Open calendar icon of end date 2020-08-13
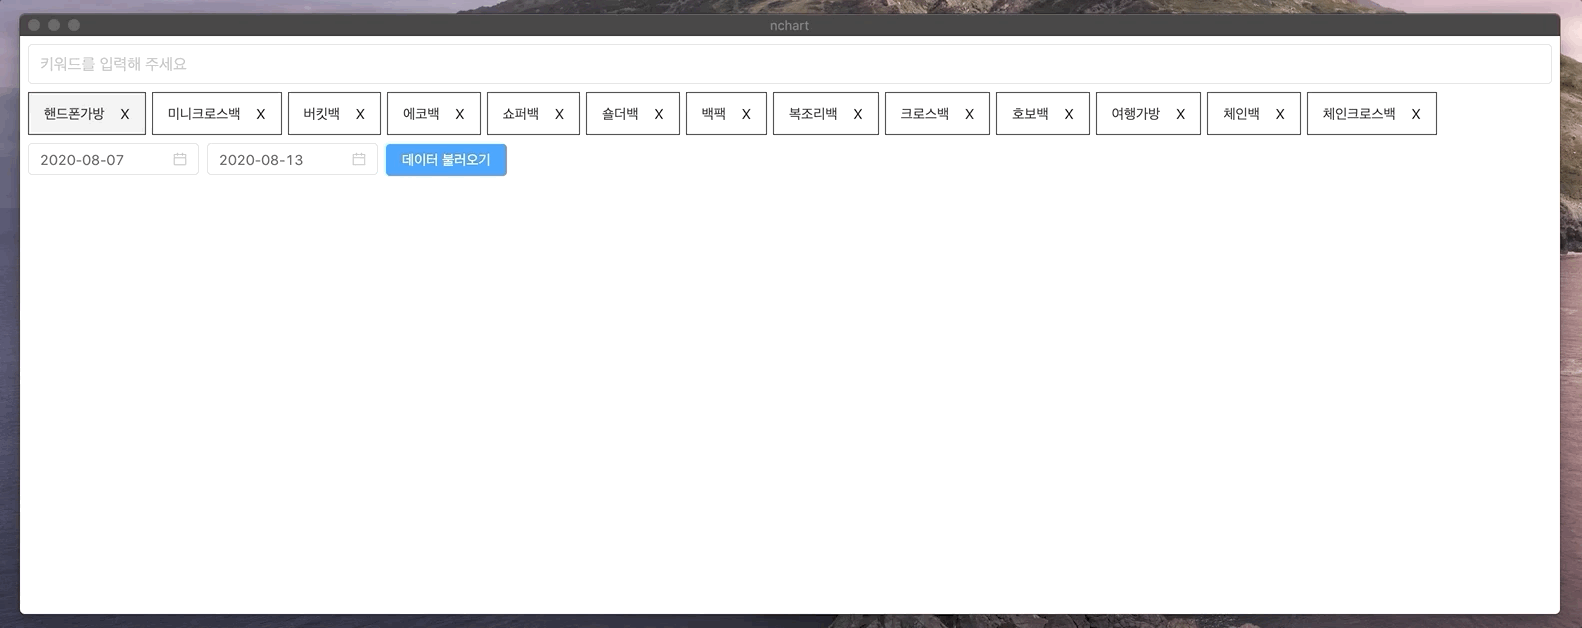Image resolution: width=1582 pixels, height=628 pixels. point(359,159)
